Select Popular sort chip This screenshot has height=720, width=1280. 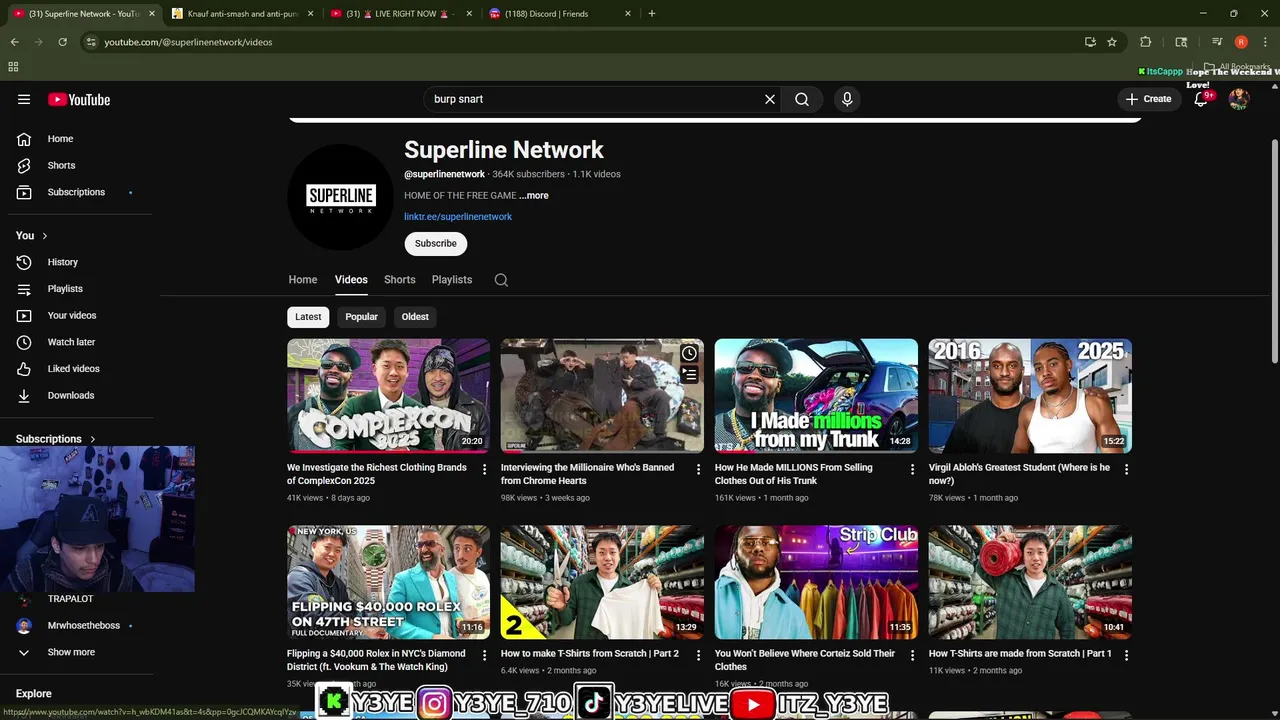(x=361, y=317)
